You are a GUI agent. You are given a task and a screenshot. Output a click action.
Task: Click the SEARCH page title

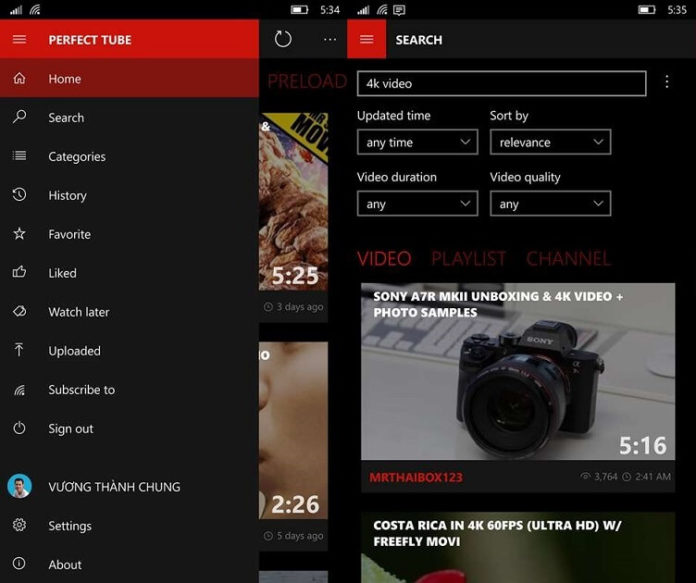419,40
